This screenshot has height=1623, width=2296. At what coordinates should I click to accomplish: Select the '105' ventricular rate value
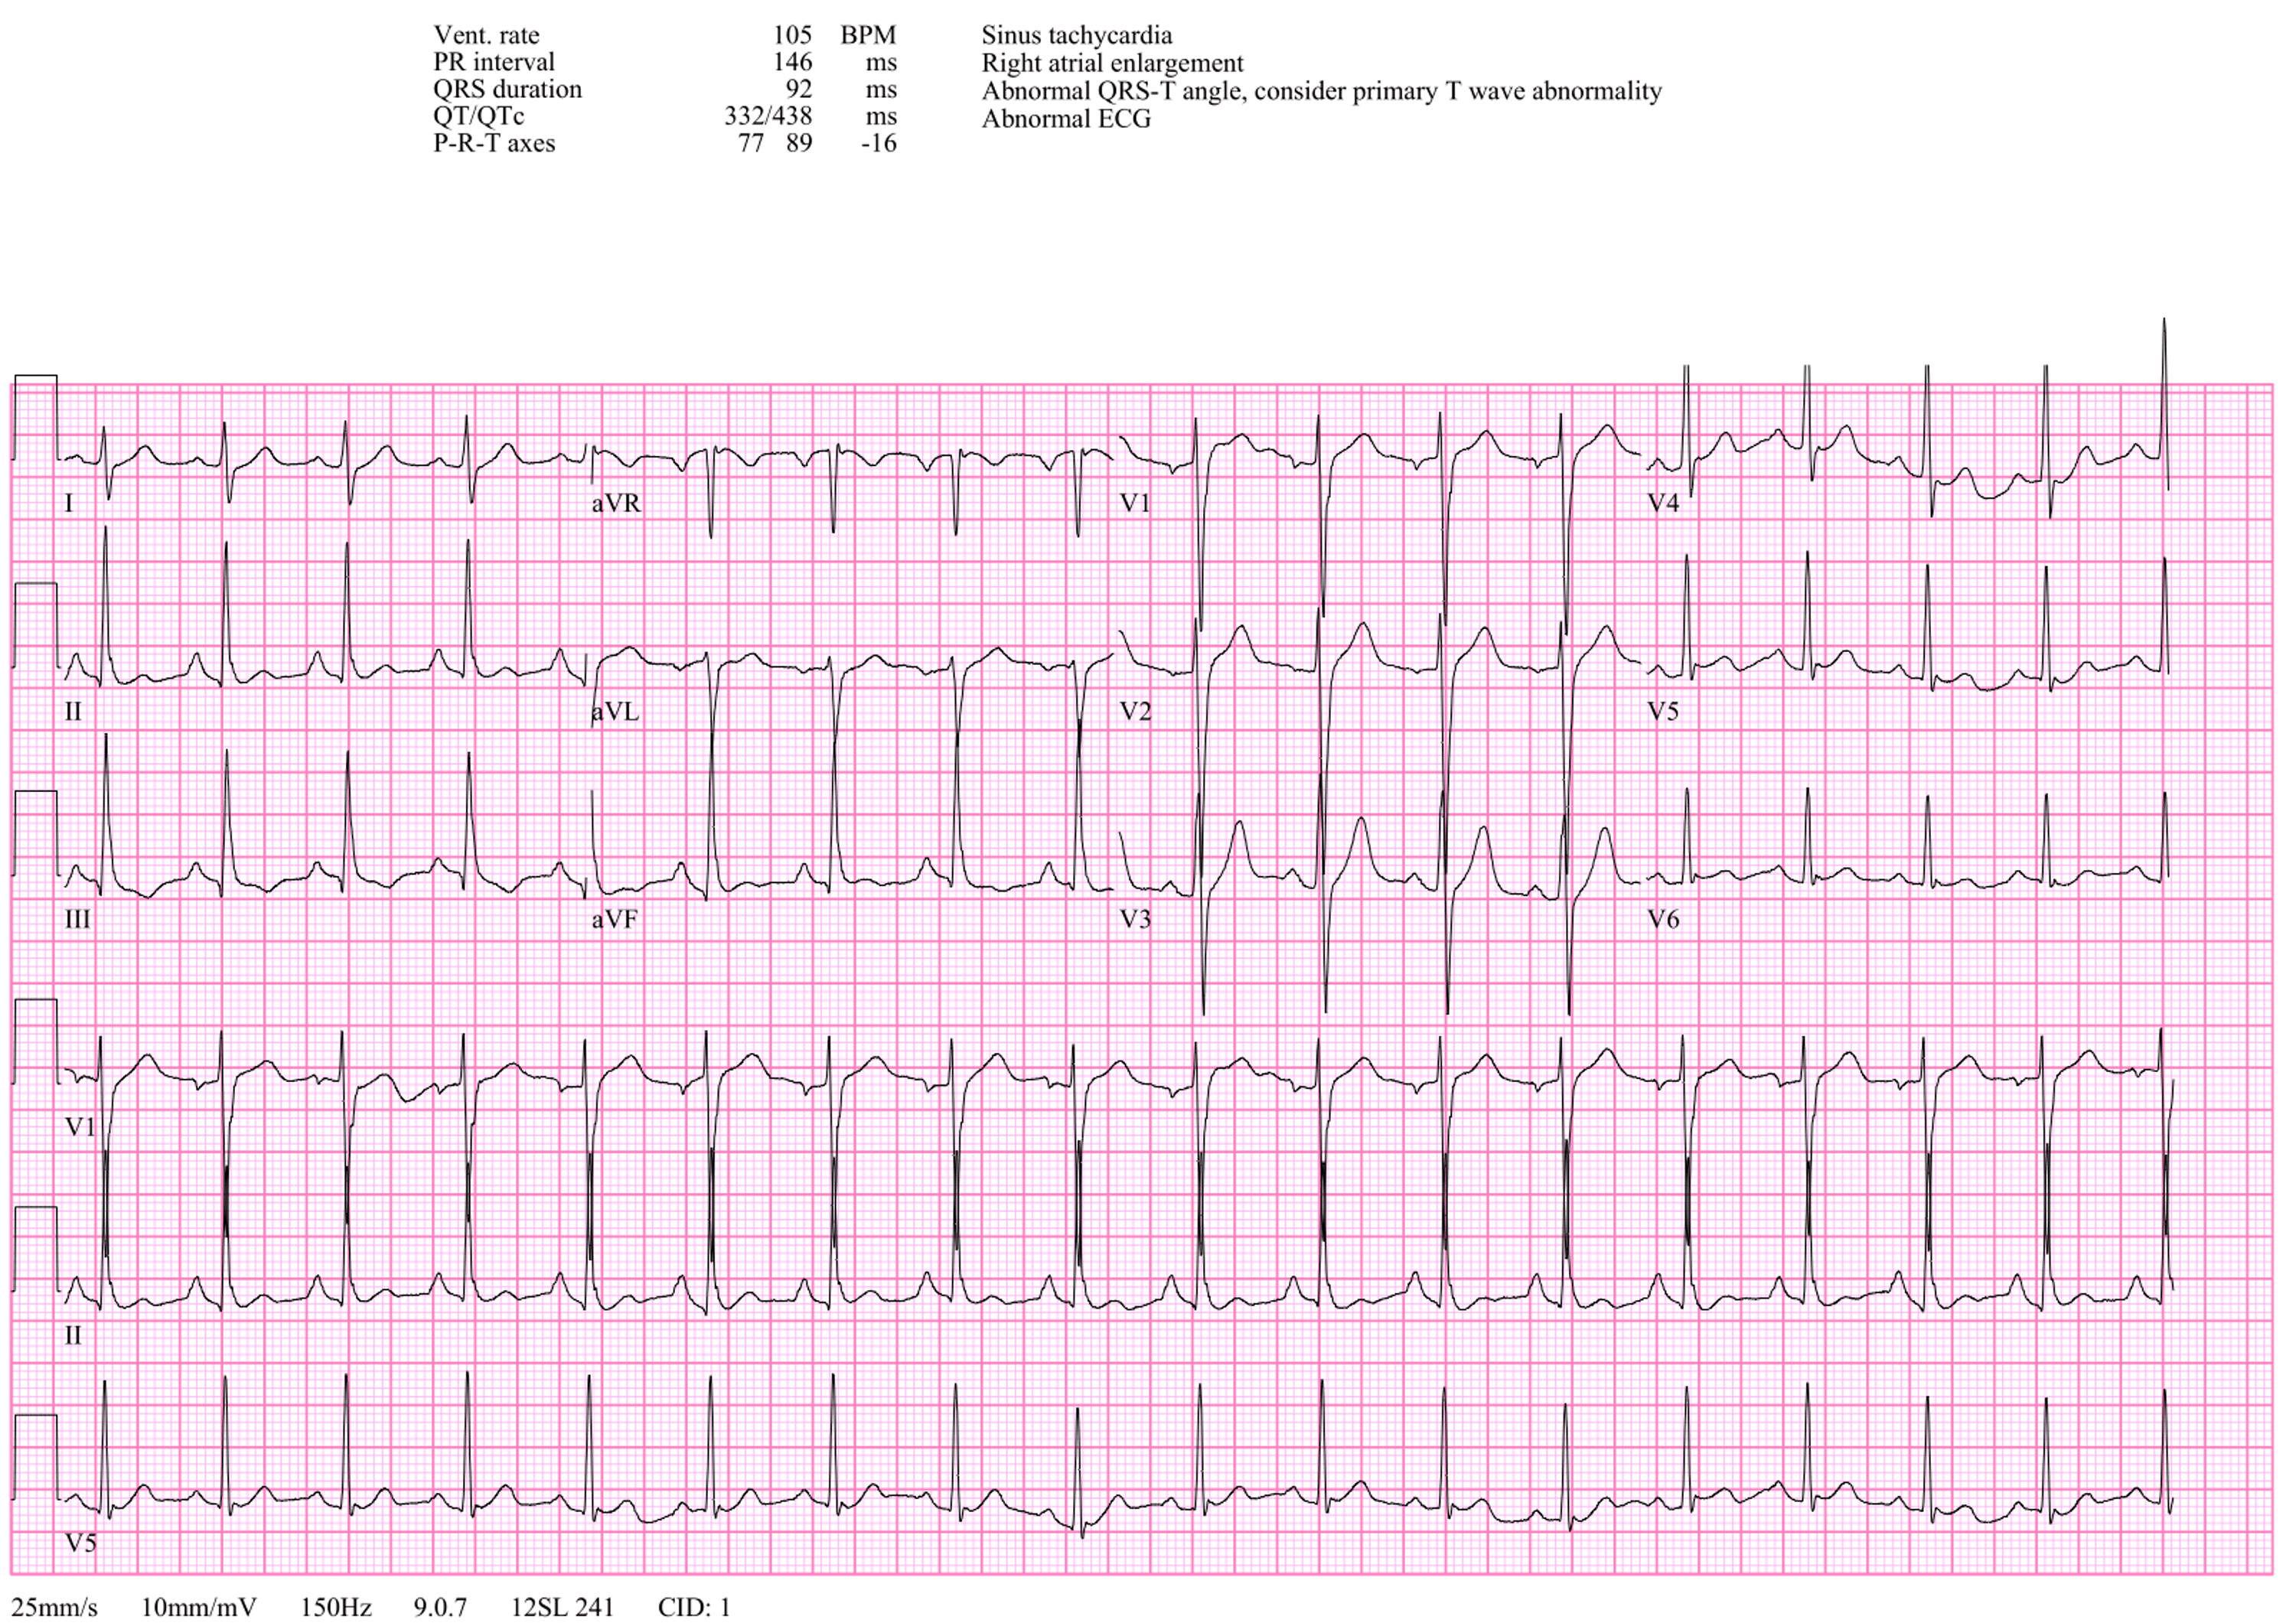pyautogui.click(x=792, y=35)
